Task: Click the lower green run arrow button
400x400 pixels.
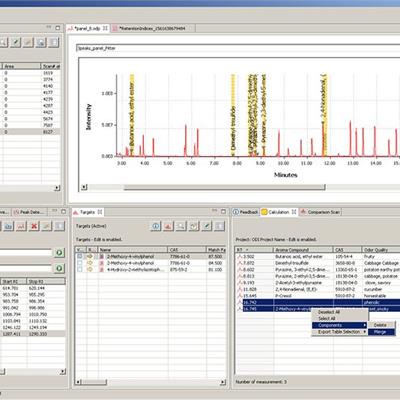Action: [59, 268]
